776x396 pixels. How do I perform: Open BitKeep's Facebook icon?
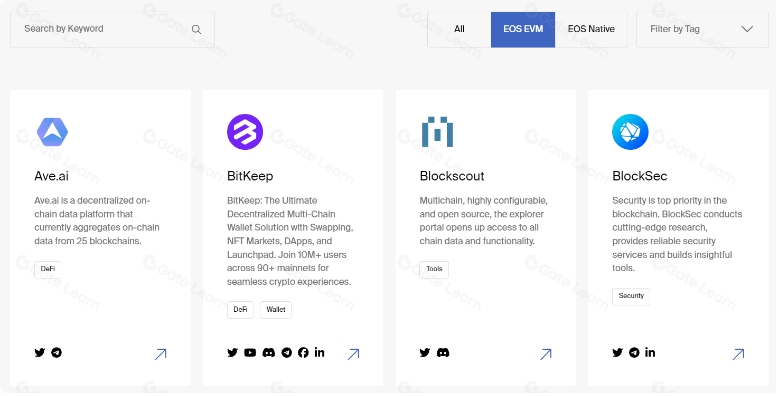pyautogui.click(x=303, y=352)
